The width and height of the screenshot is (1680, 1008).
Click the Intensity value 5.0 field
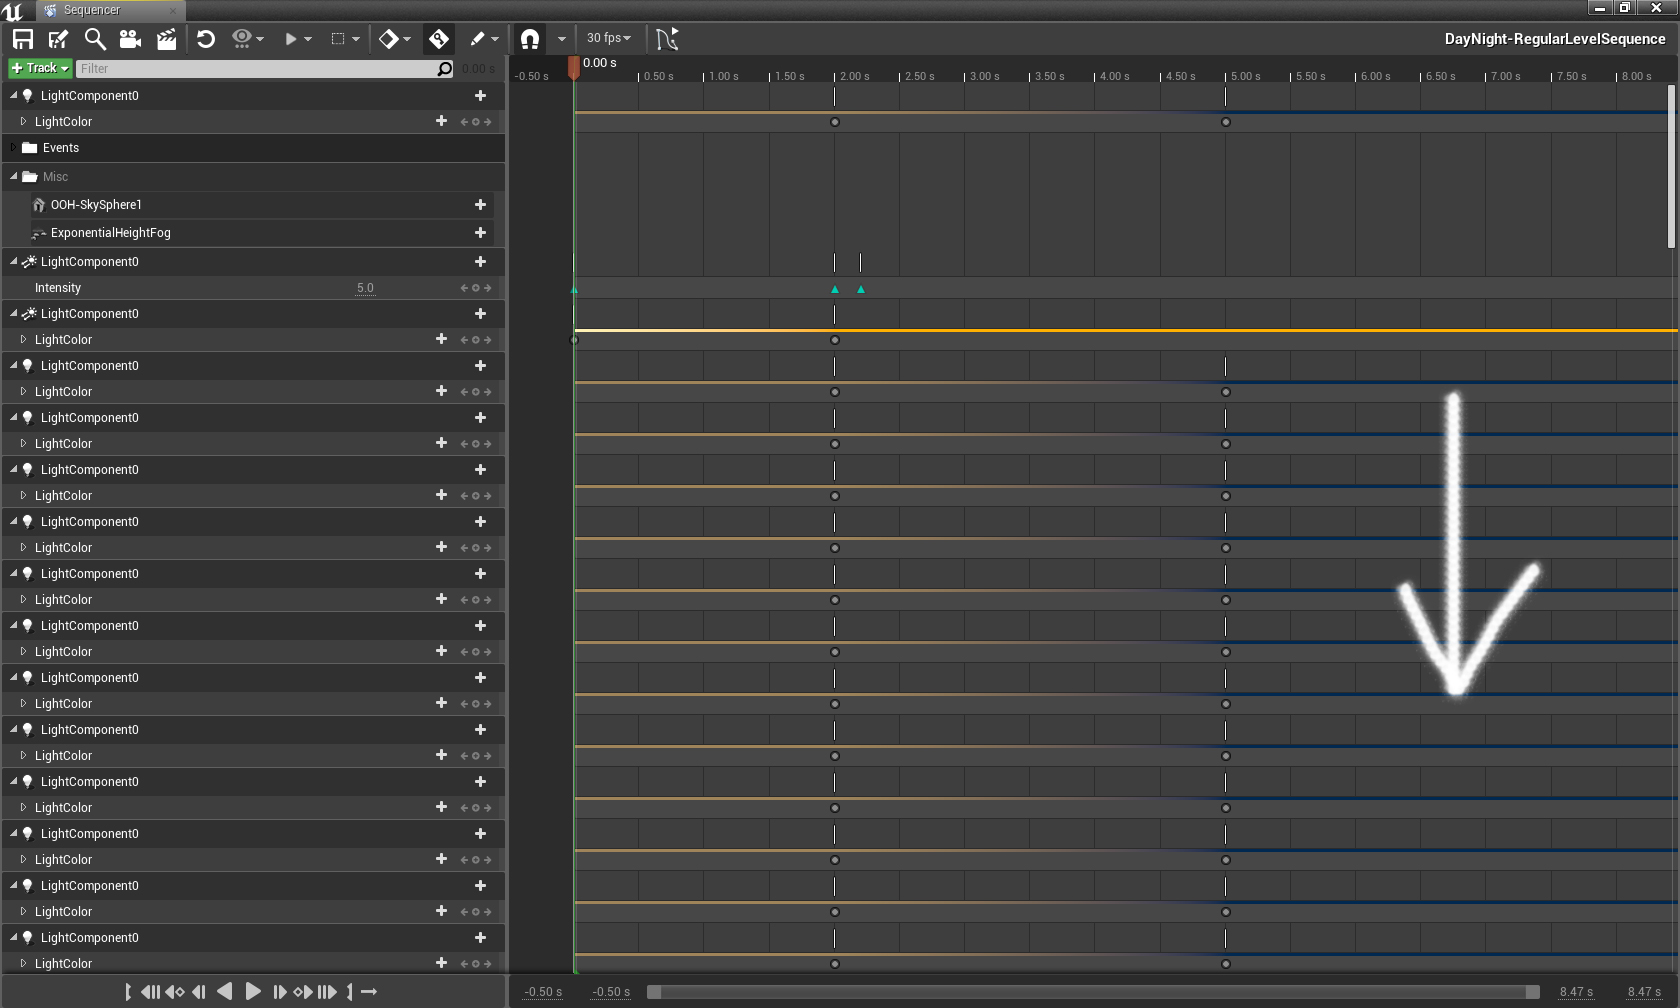pyautogui.click(x=365, y=288)
